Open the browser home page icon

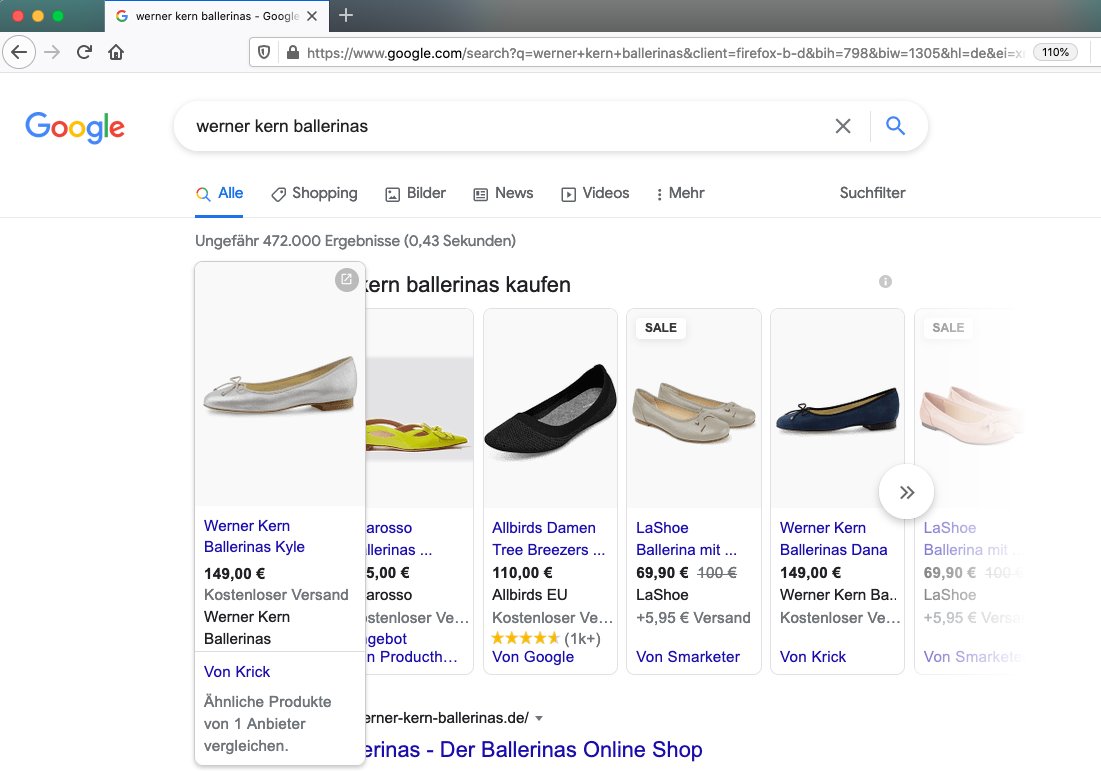click(116, 52)
